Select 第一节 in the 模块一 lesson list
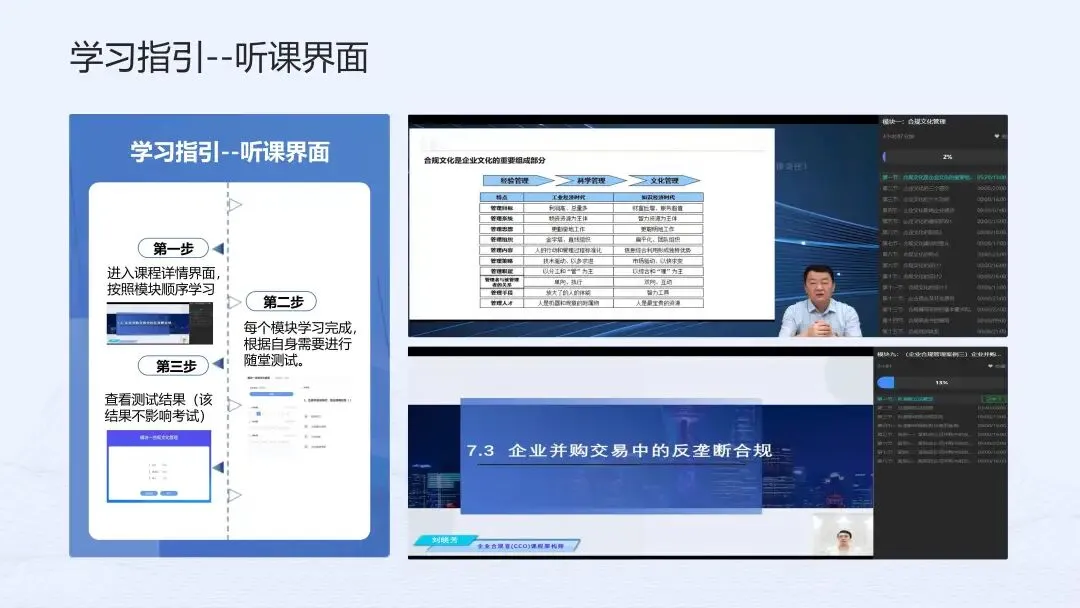Screen dimensions: 1080x608 pyautogui.click(x=944, y=178)
